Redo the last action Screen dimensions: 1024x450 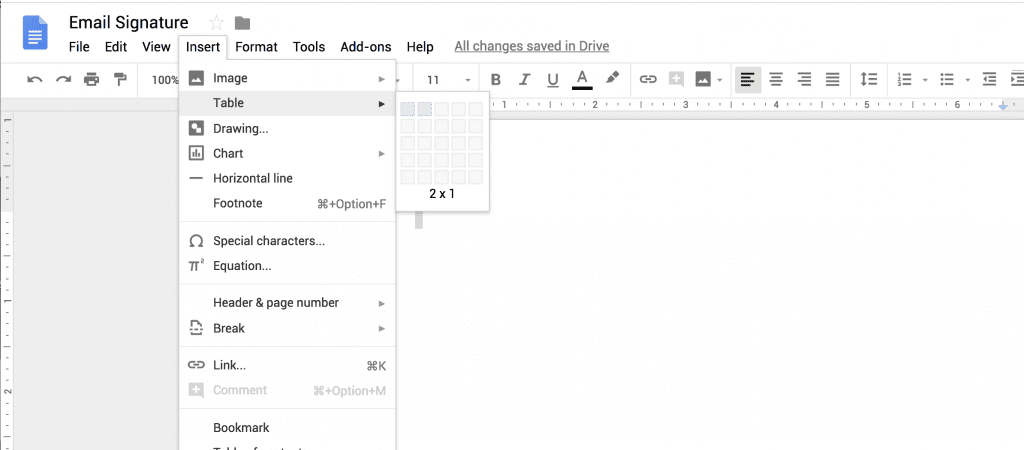63,80
